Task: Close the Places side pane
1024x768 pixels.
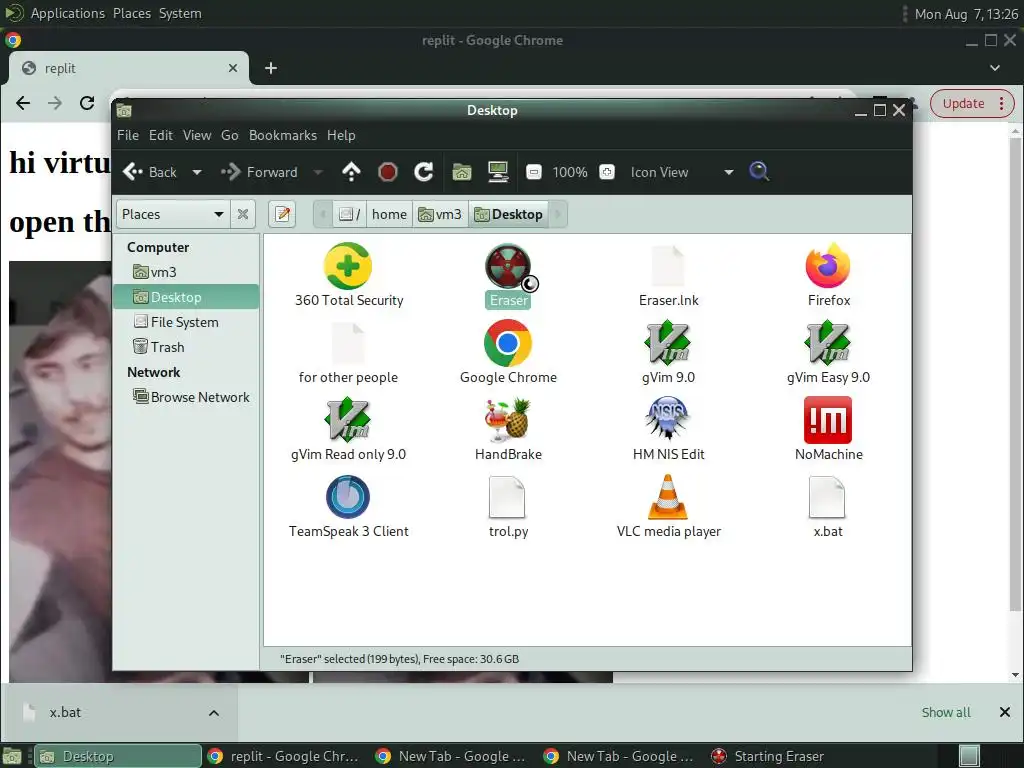Action: pyautogui.click(x=242, y=214)
